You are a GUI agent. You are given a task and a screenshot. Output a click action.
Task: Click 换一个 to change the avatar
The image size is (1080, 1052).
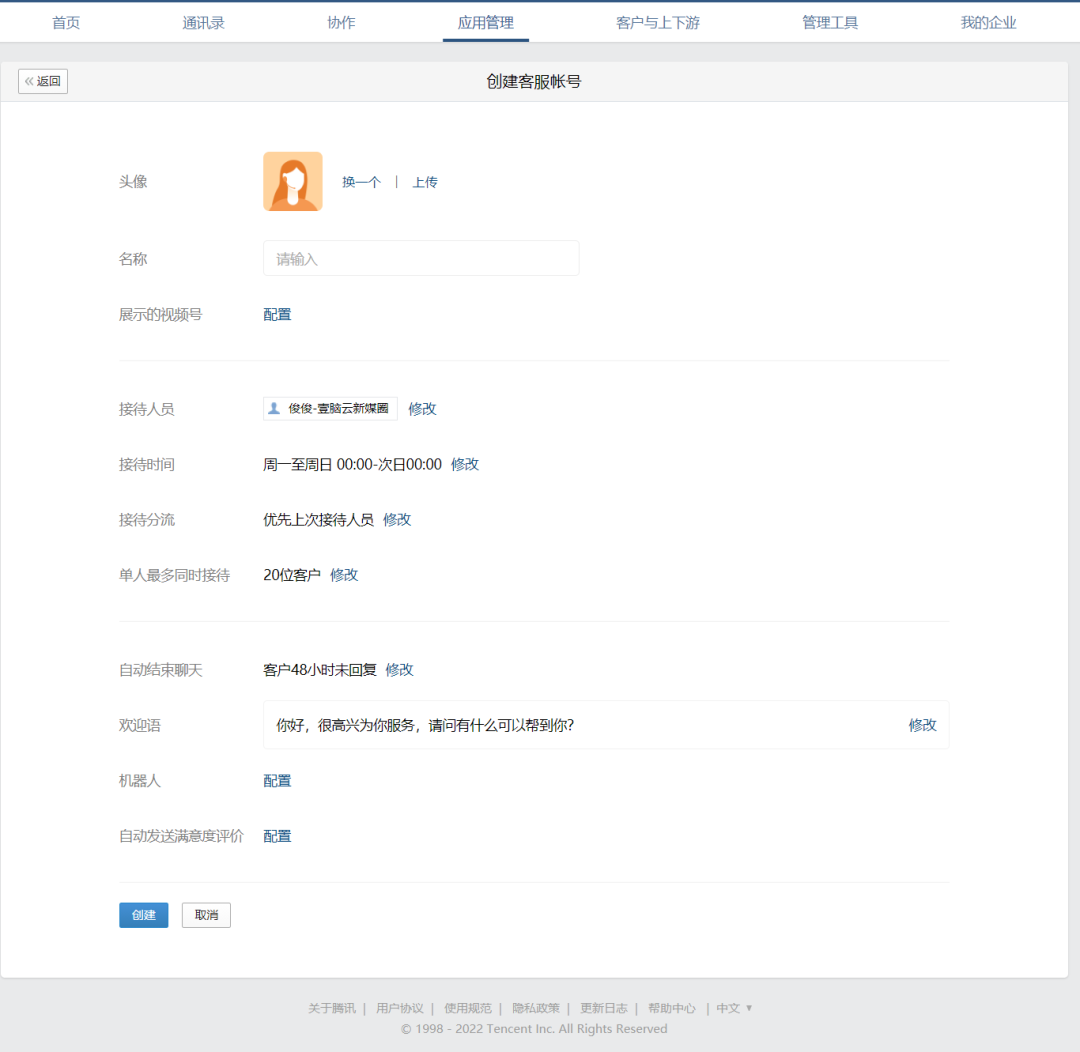[361, 182]
